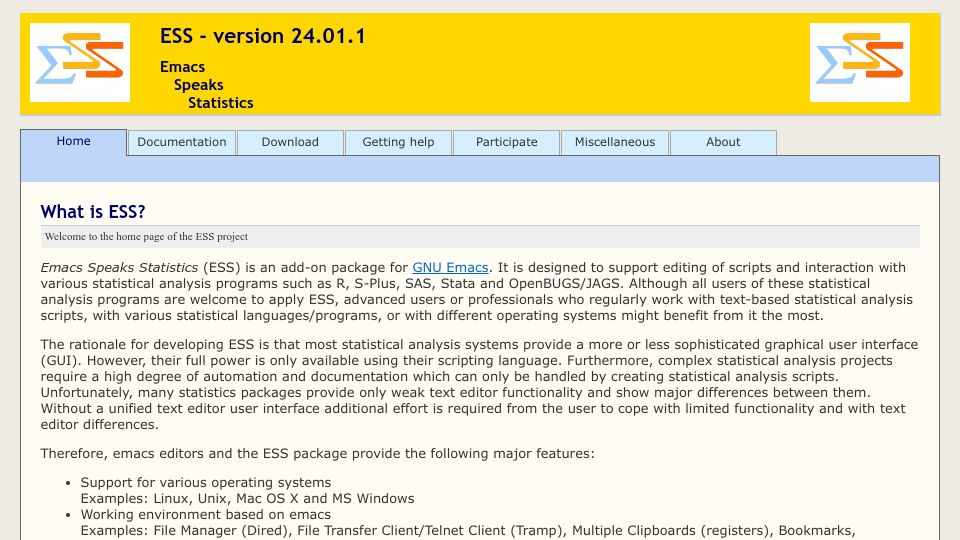Go to the Participate tab
960x540 pixels.
coord(506,142)
